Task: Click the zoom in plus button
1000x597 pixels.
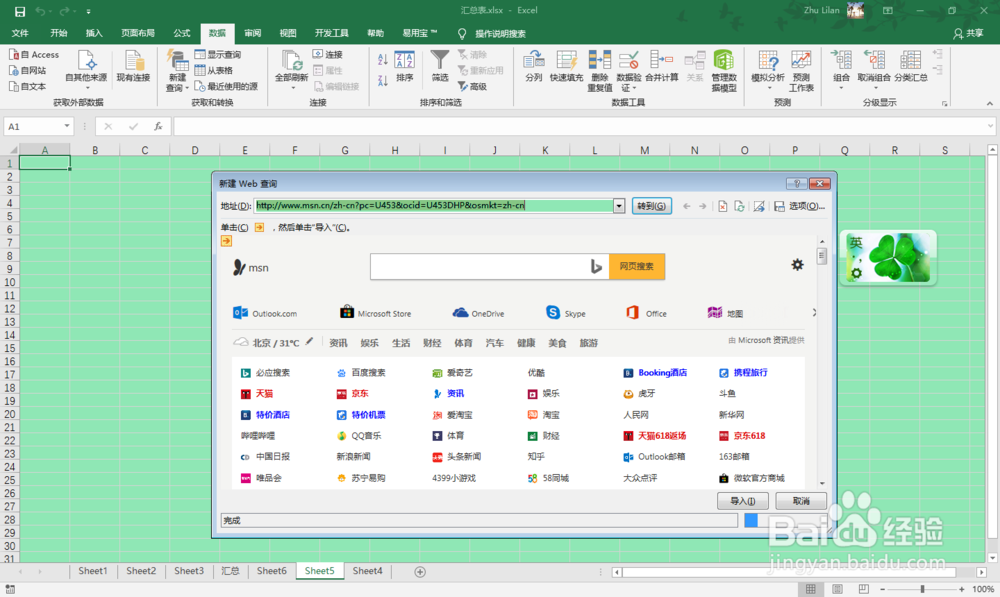Action: 962,589
